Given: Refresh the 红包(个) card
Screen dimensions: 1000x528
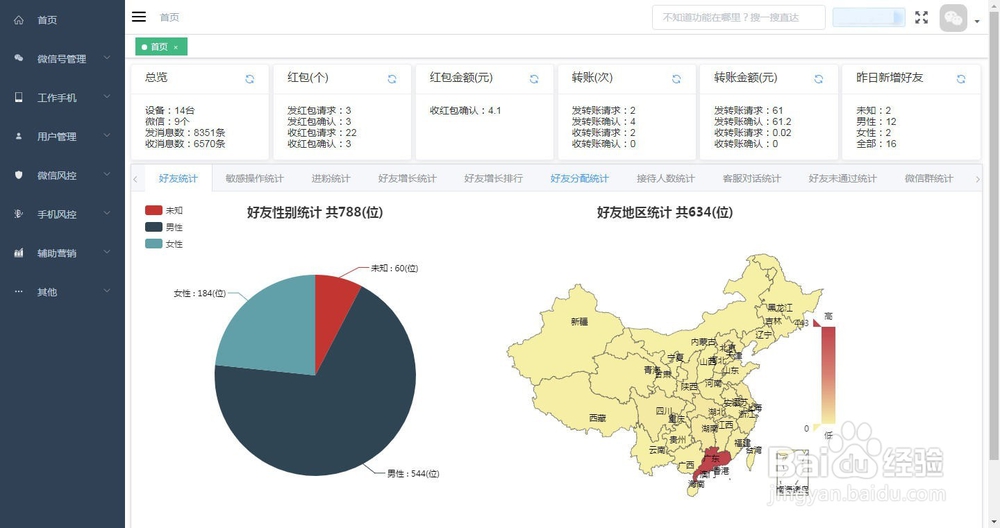Looking at the screenshot, I should tap(392, 79).
